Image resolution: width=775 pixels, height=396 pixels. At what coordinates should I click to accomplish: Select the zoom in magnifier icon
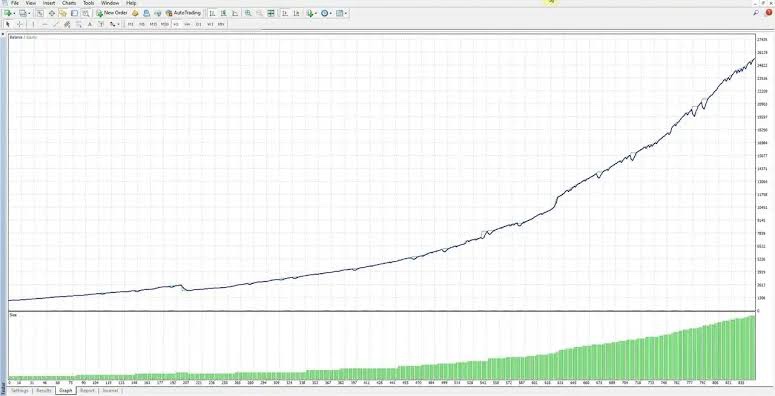248,13
